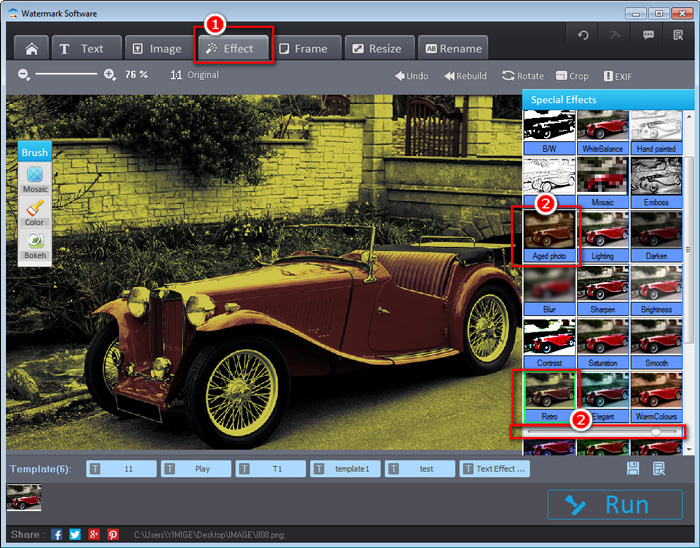Choose the Bokeh brush tool
The image size is (700, 548).
(x=35, y=245)
